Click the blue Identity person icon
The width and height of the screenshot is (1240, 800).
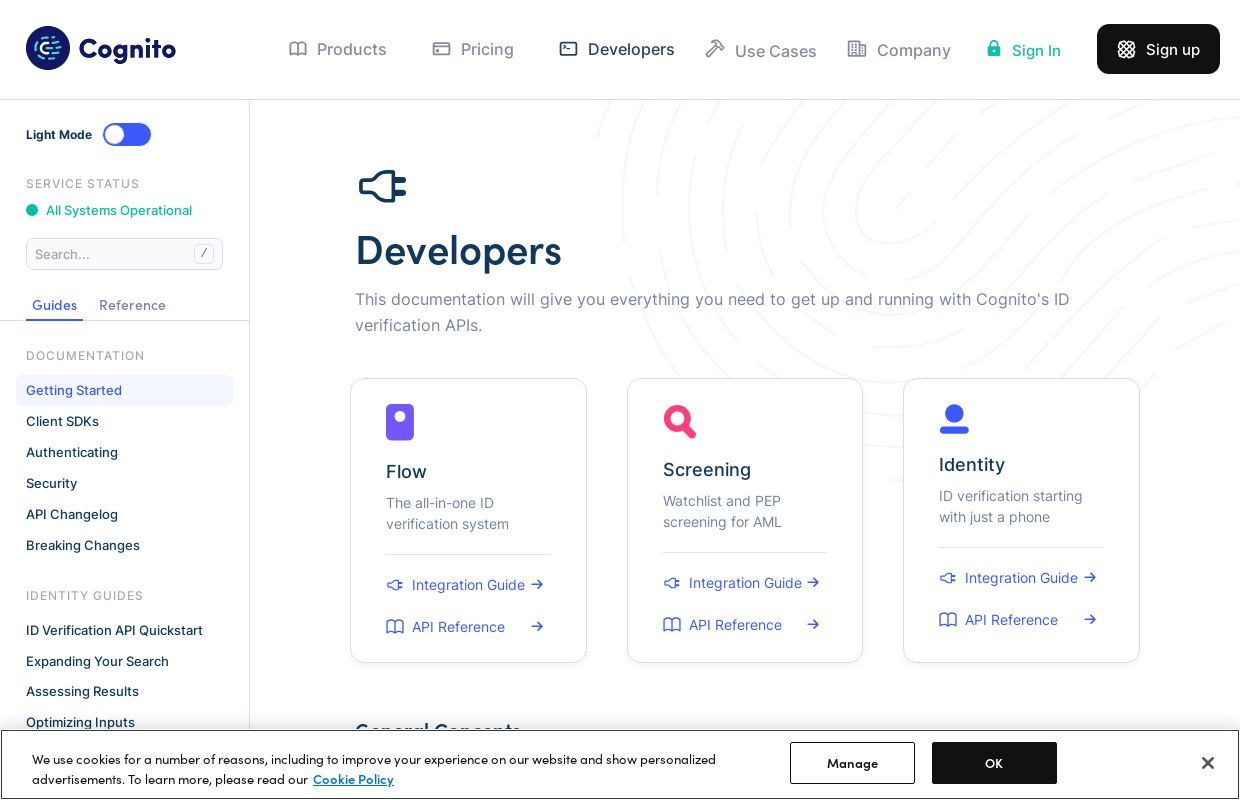coord(954,419)
